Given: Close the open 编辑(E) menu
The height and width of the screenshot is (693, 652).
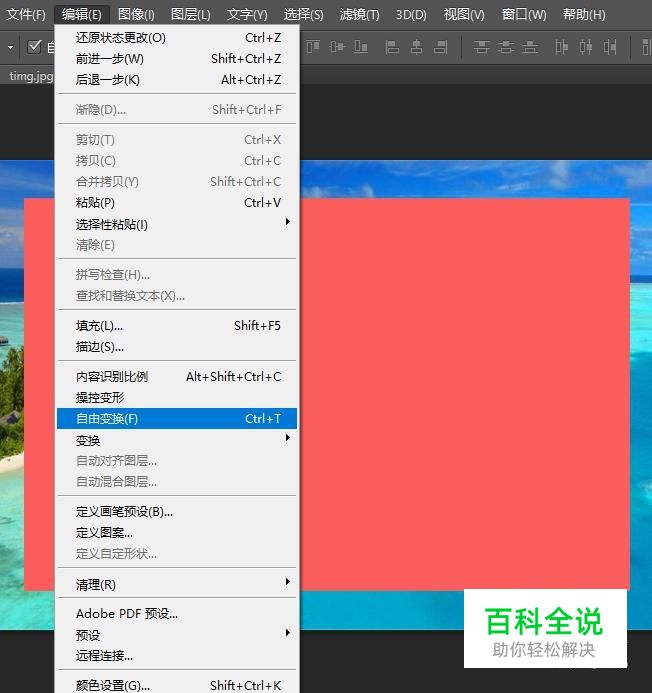Looking at the screenshot, I should 82,15.
